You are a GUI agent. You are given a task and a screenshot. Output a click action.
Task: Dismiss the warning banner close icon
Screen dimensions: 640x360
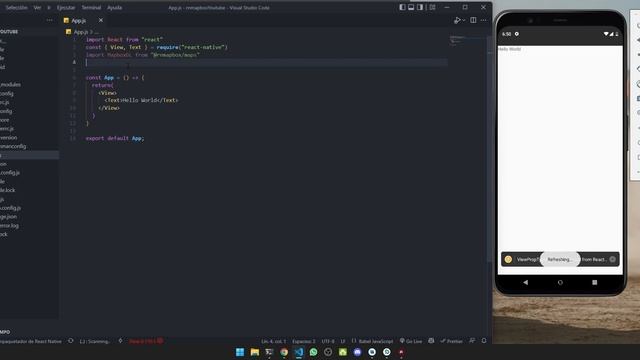pyautogui.click(x=613, y=259)
